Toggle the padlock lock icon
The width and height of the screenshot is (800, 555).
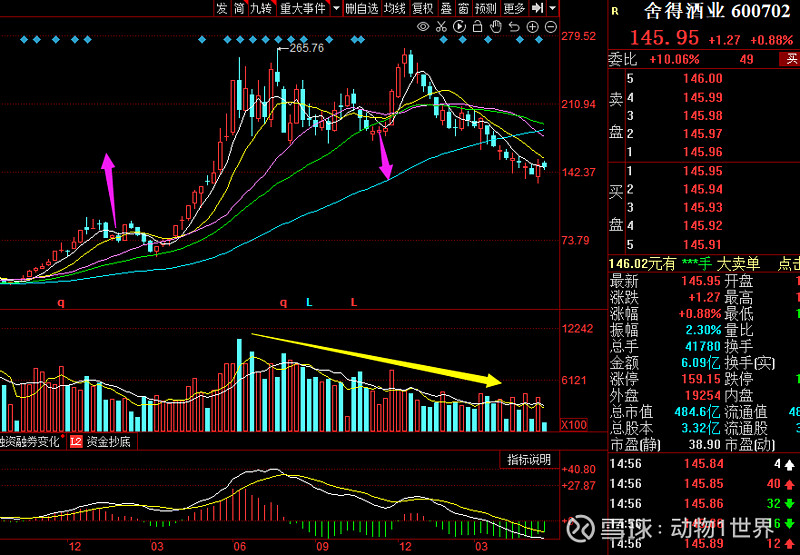click(x=478, y=27)
